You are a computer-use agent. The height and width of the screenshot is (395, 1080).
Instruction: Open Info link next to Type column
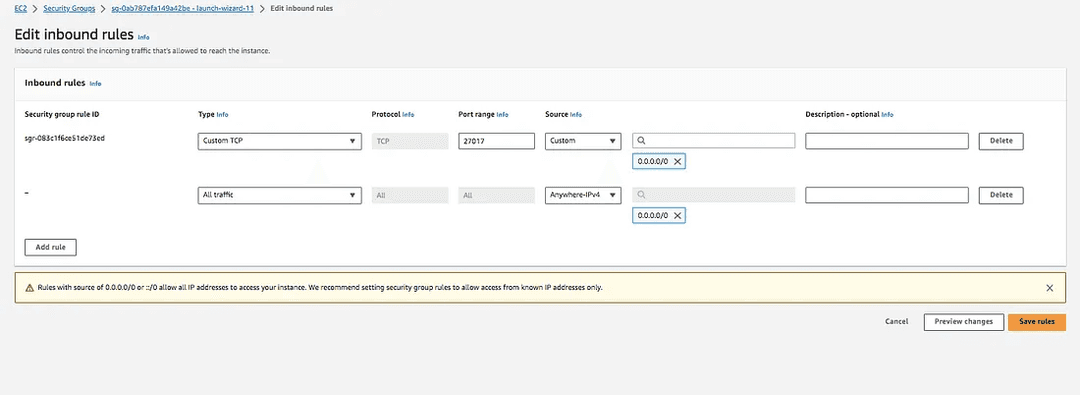[222, 114]
